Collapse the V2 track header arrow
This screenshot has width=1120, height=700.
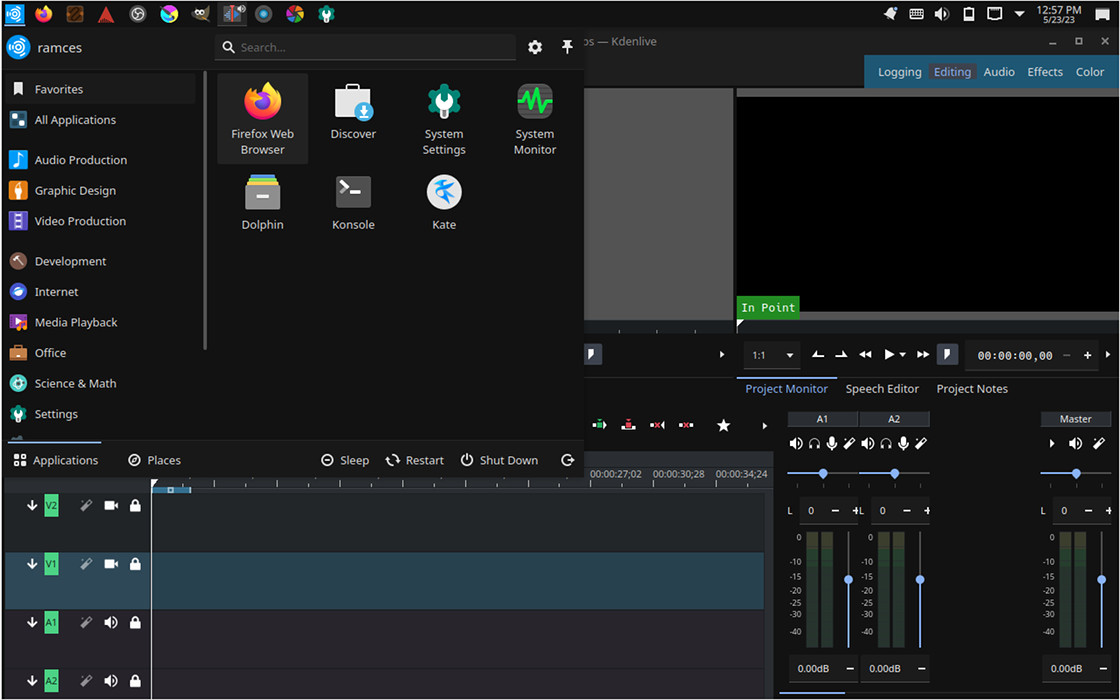pyautogui.click(x=32, y=505)
